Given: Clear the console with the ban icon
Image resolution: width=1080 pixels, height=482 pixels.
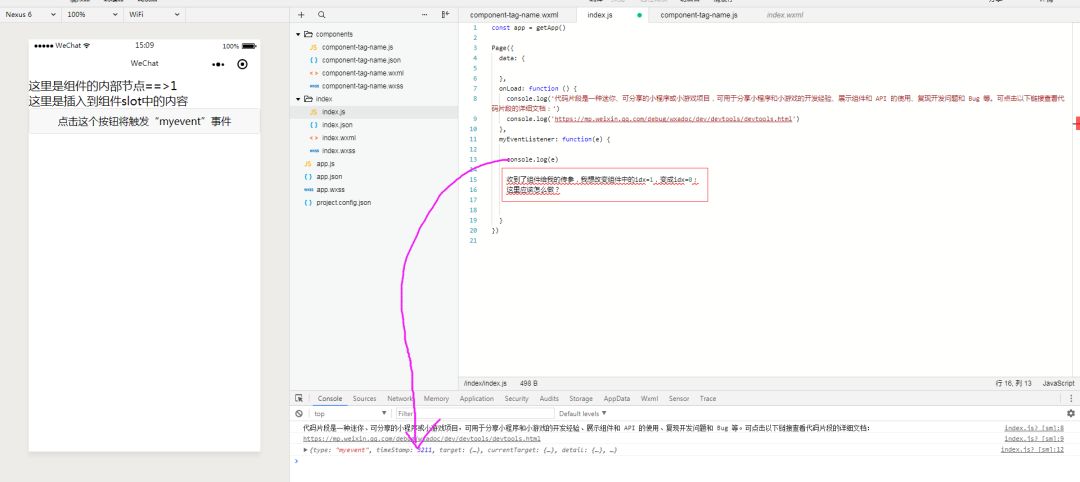Looking at the screenshot, I should (x=299, y=414).
